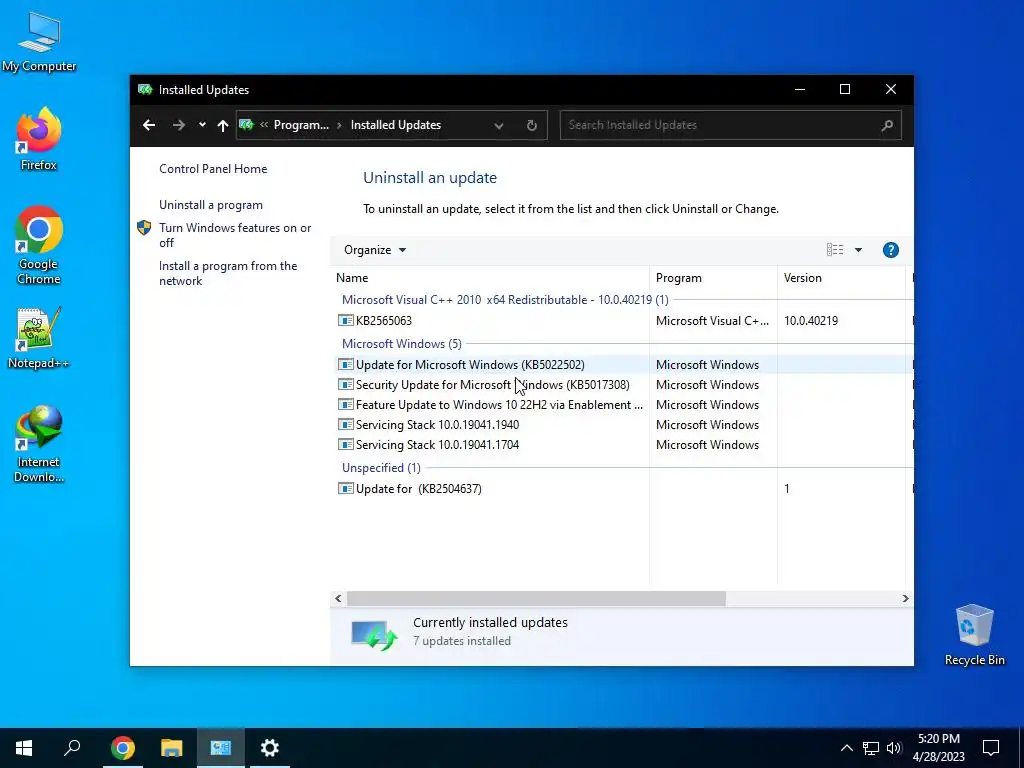This screenshot has height=768, width=1024.
Task: Open File Explorer from the taskbar
Action: coord(171,748)
